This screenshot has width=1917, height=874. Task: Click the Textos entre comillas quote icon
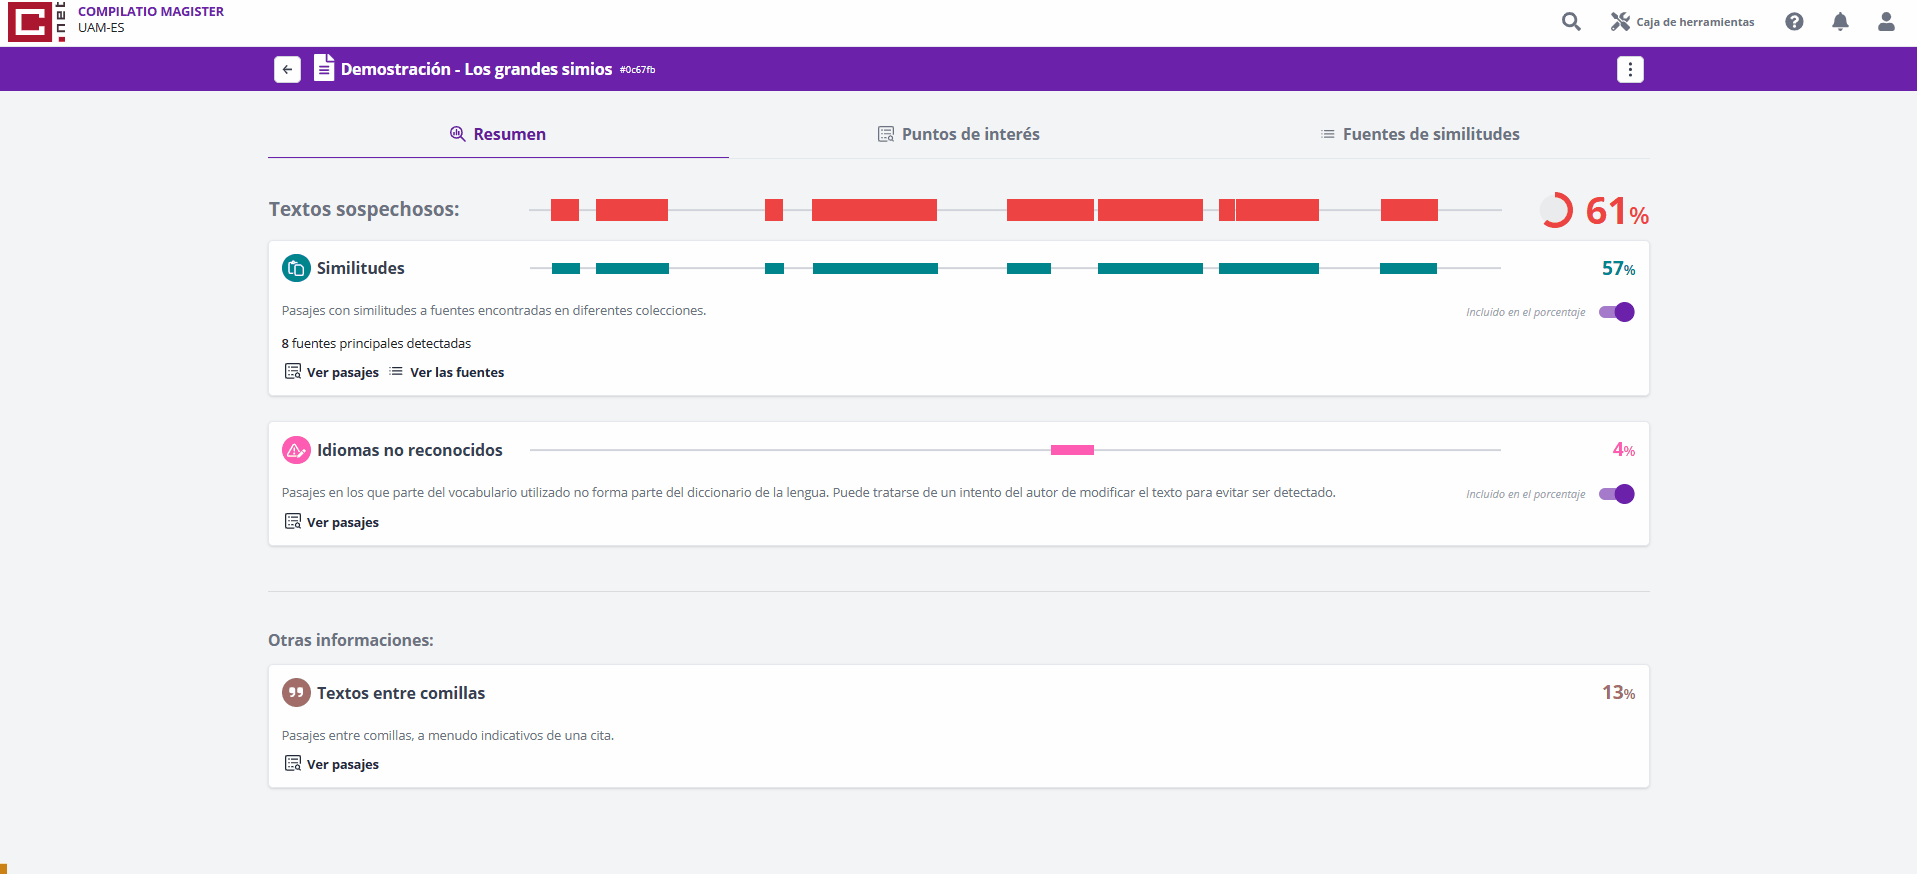pyautogui.click(x=296, y=693)
